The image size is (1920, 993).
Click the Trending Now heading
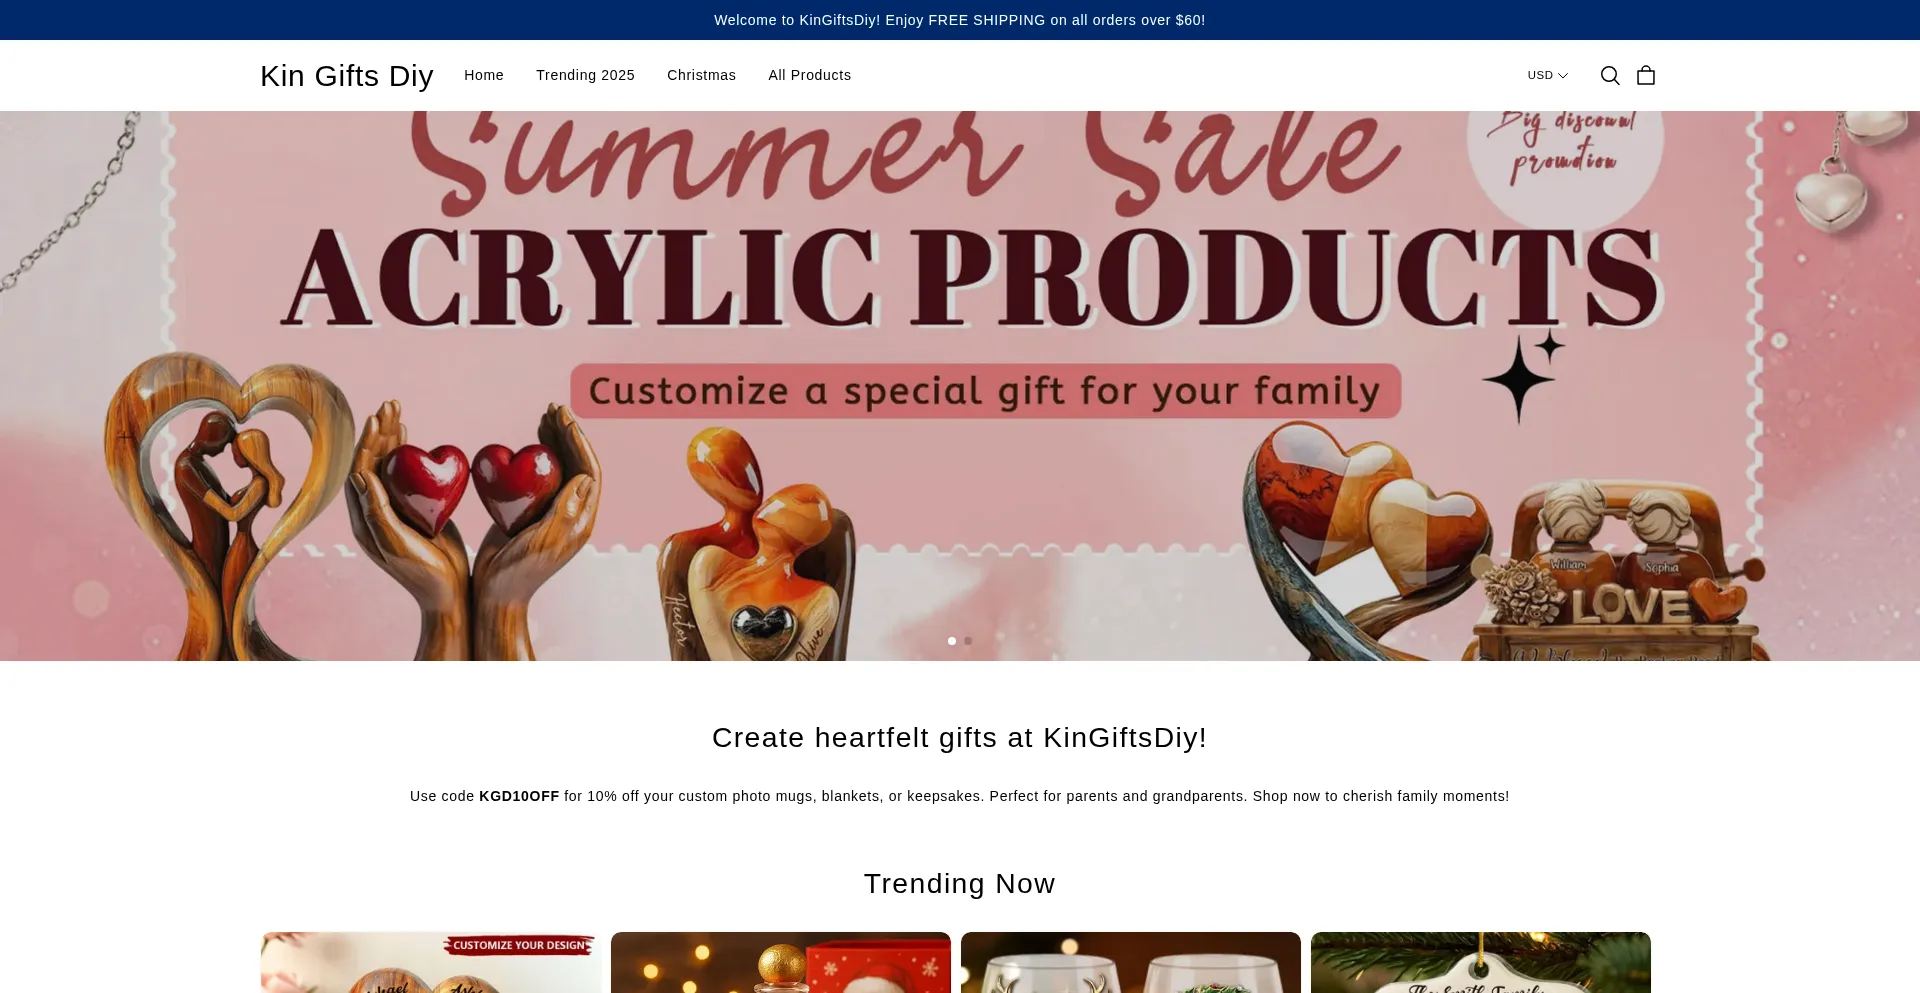point(960,884)
